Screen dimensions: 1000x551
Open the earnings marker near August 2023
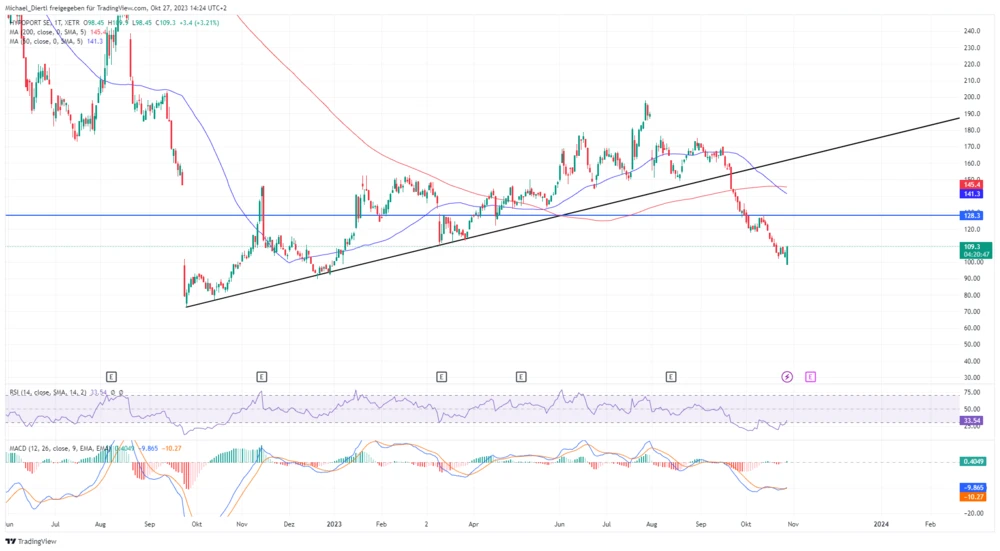[x=671, y=376]
